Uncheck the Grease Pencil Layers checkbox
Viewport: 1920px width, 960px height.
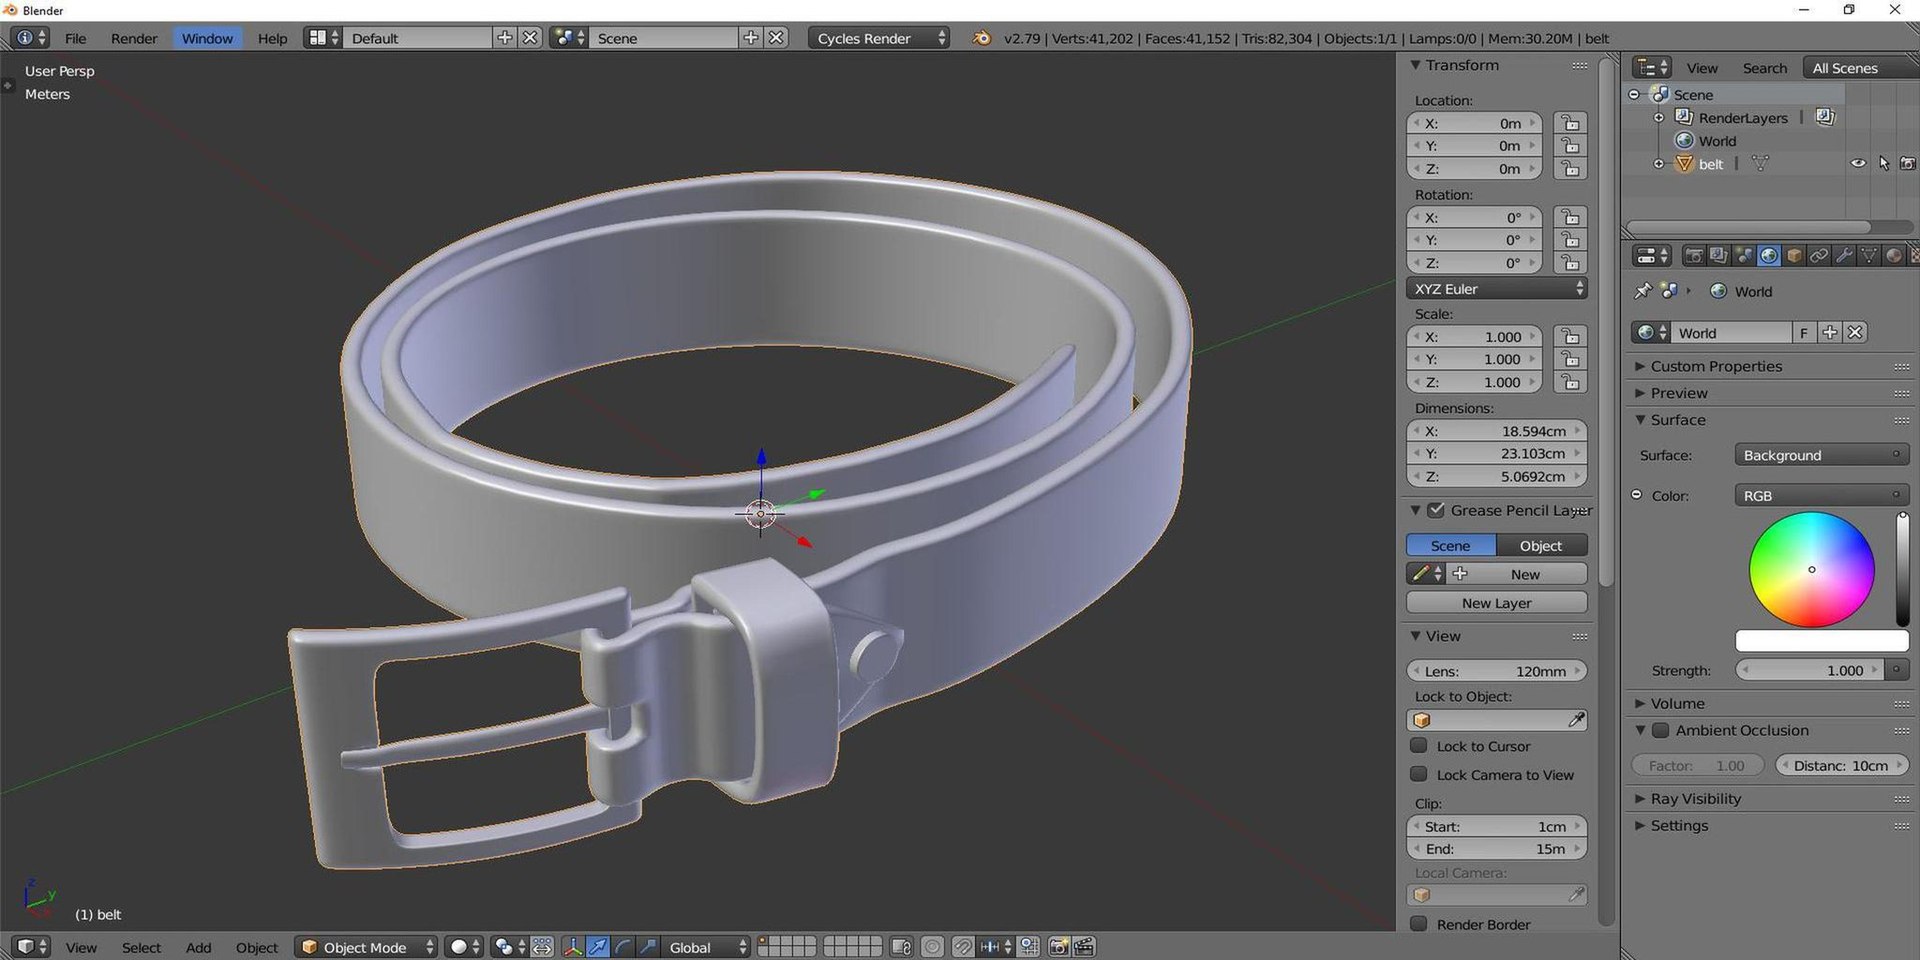[1436, 510]
